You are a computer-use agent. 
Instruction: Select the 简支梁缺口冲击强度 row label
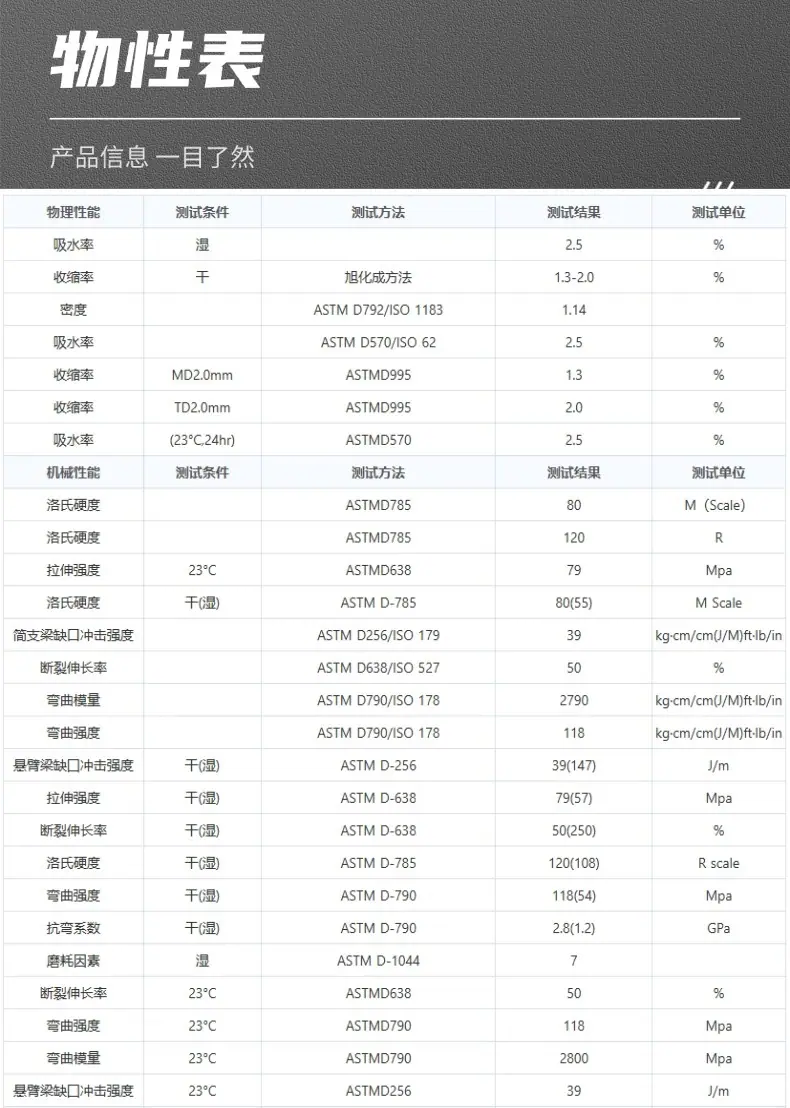pos(73,635)
